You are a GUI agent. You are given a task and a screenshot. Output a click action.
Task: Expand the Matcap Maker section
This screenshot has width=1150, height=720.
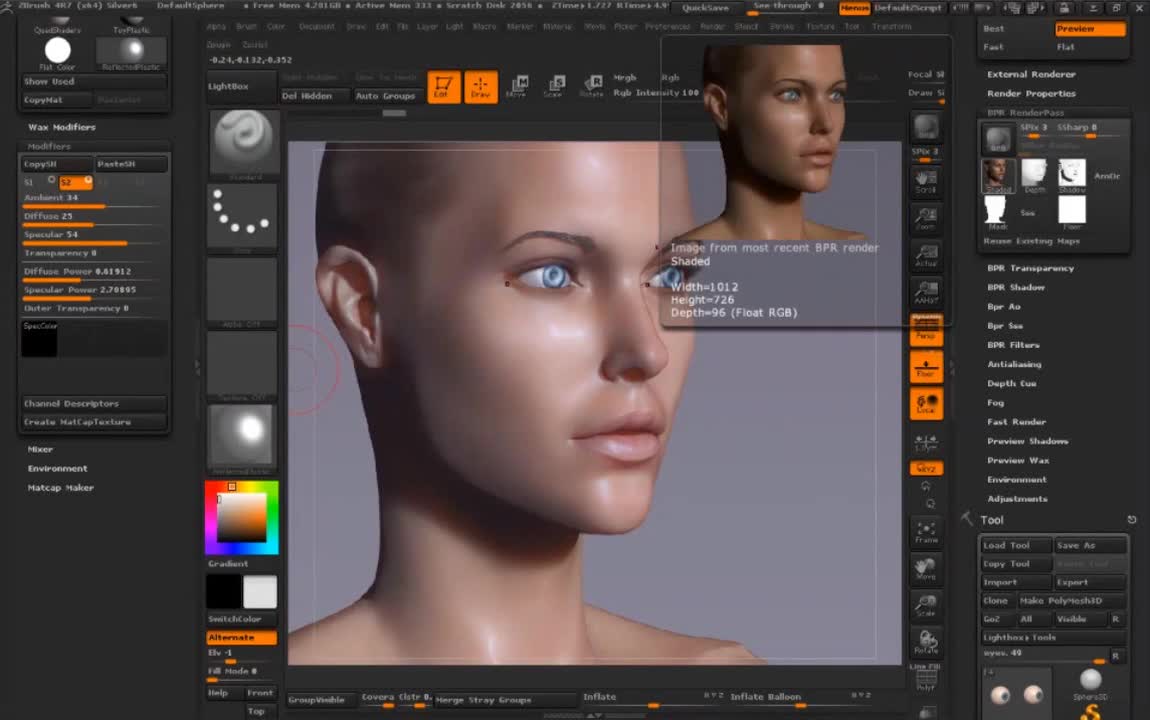tap(61, 488)
